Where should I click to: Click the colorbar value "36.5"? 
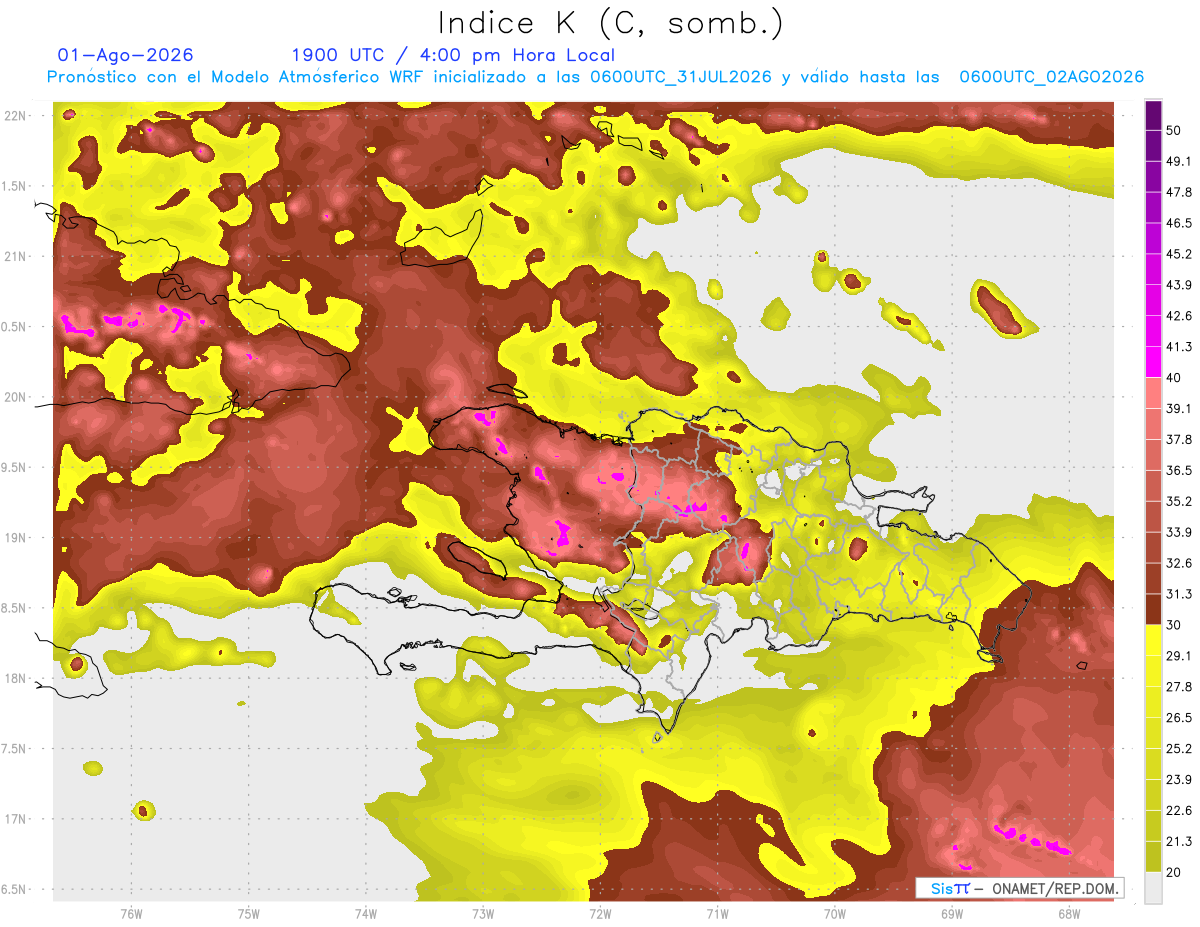point(1178,470)
